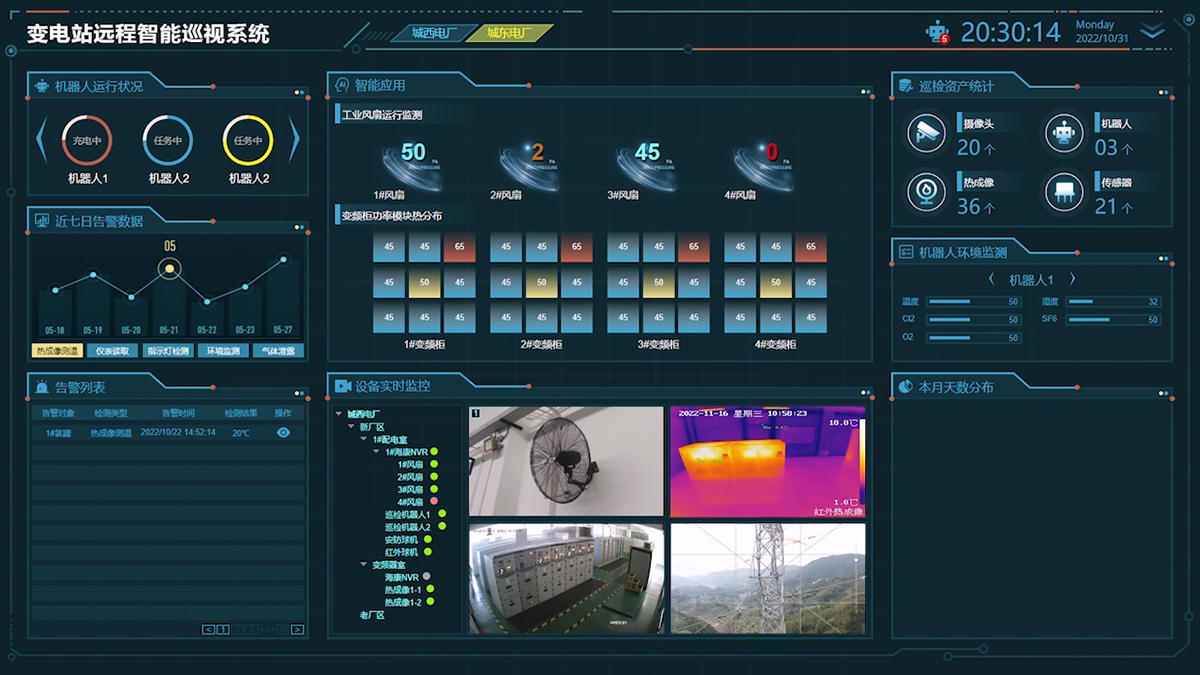Viewport: 1200px width, 675px height.
Task: Toggle the 气体泄露 chart filter
Action: click(x=278, y=351)
